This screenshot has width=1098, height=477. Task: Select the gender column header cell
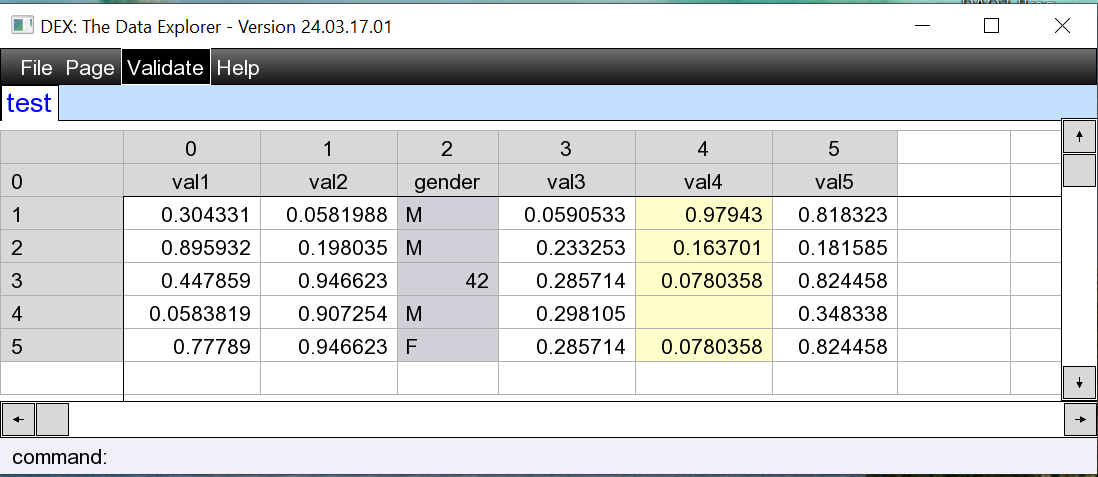pyautogui.click(x=447, y=181)
